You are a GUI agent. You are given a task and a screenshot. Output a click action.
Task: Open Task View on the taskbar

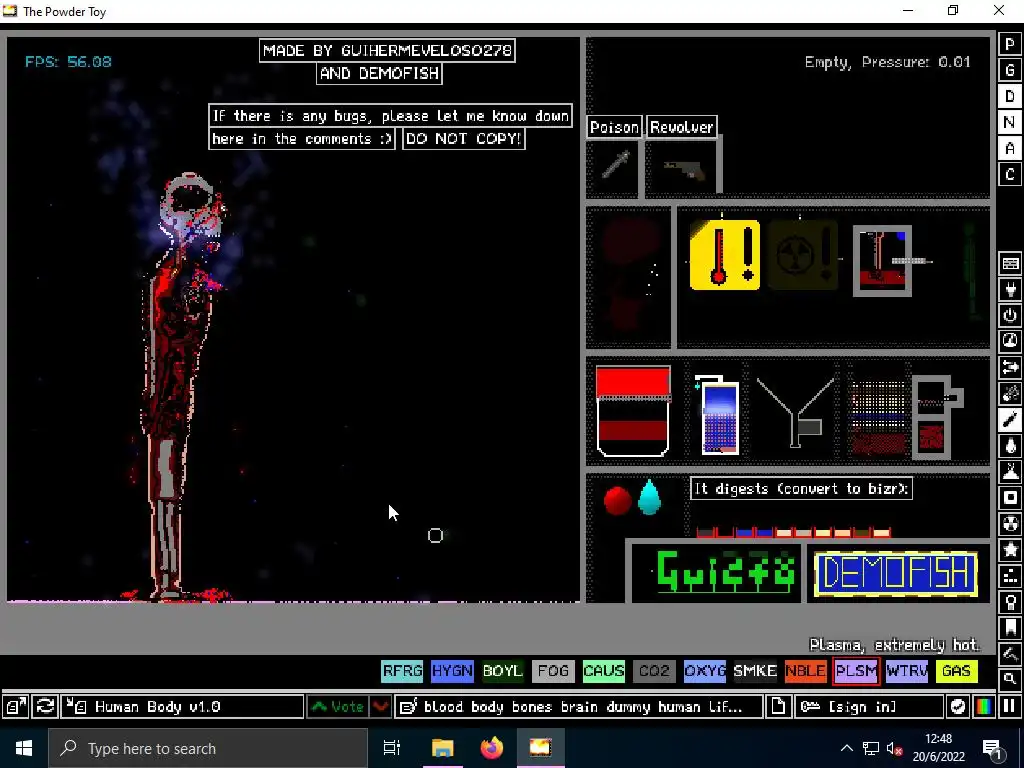pyautogui.click(x=392, y=748)
